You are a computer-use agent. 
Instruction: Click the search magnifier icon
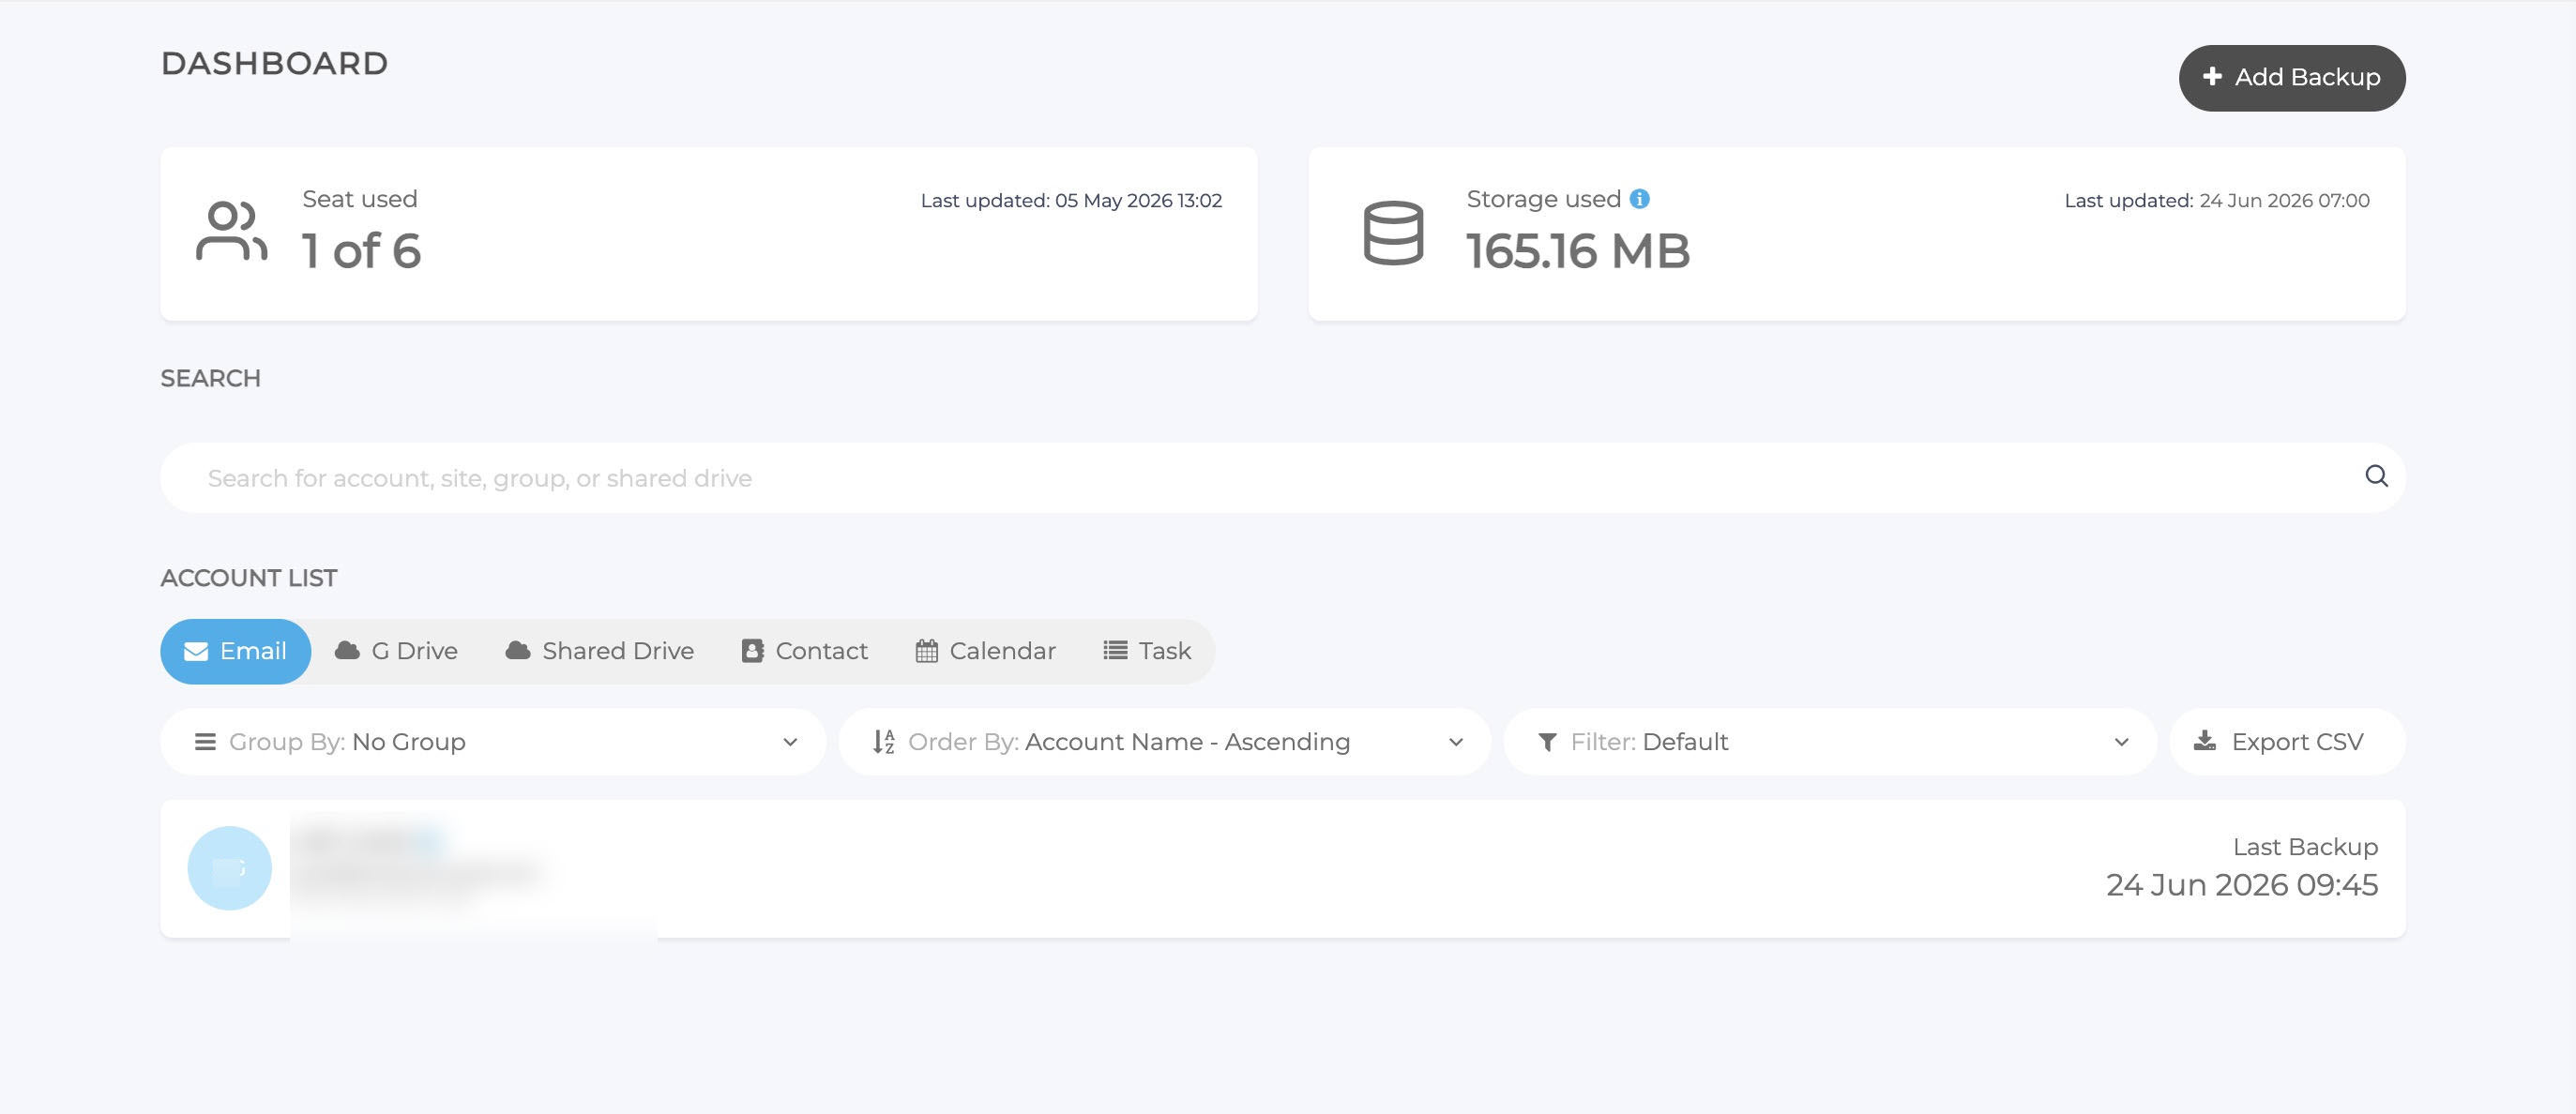(2376, 477)
